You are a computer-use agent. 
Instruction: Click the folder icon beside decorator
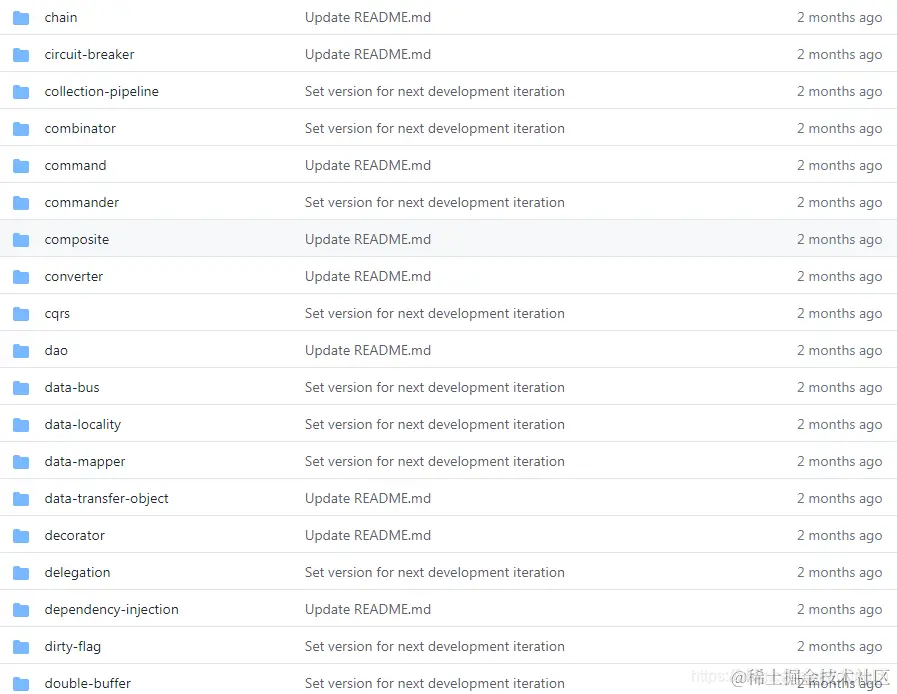click(x=21, y=536)
